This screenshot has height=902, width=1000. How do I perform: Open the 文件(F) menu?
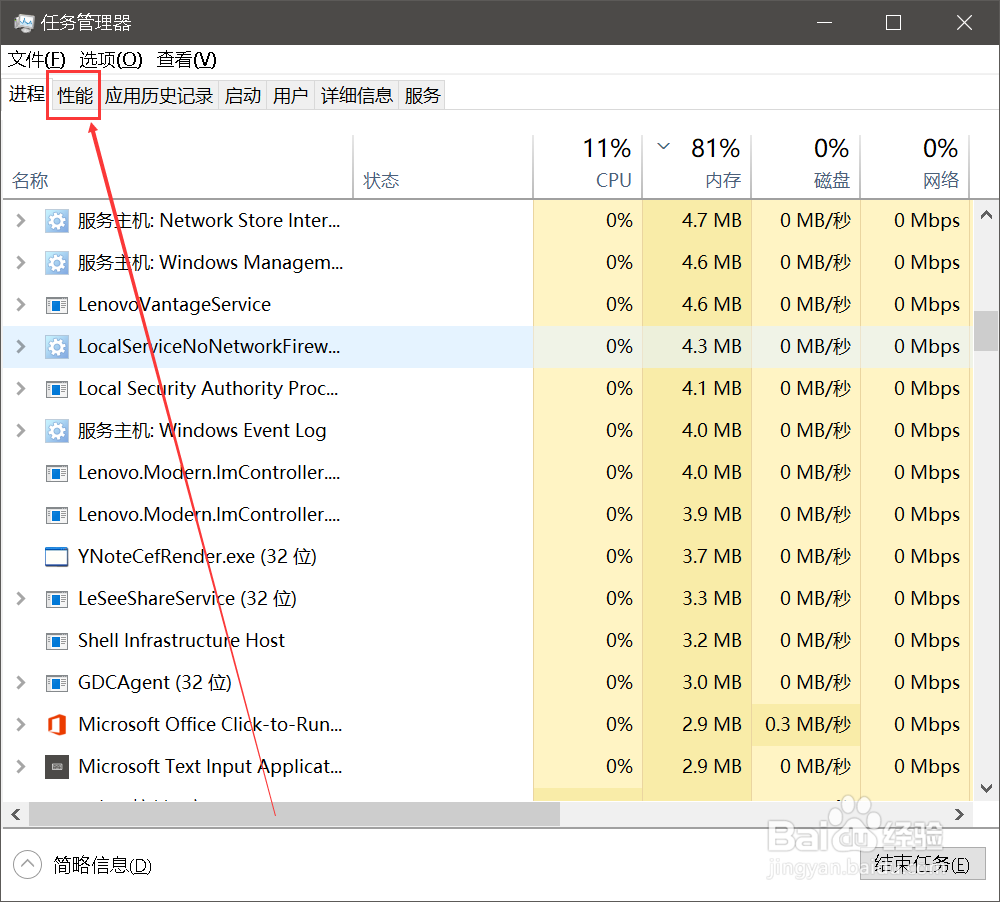[36, 60]
